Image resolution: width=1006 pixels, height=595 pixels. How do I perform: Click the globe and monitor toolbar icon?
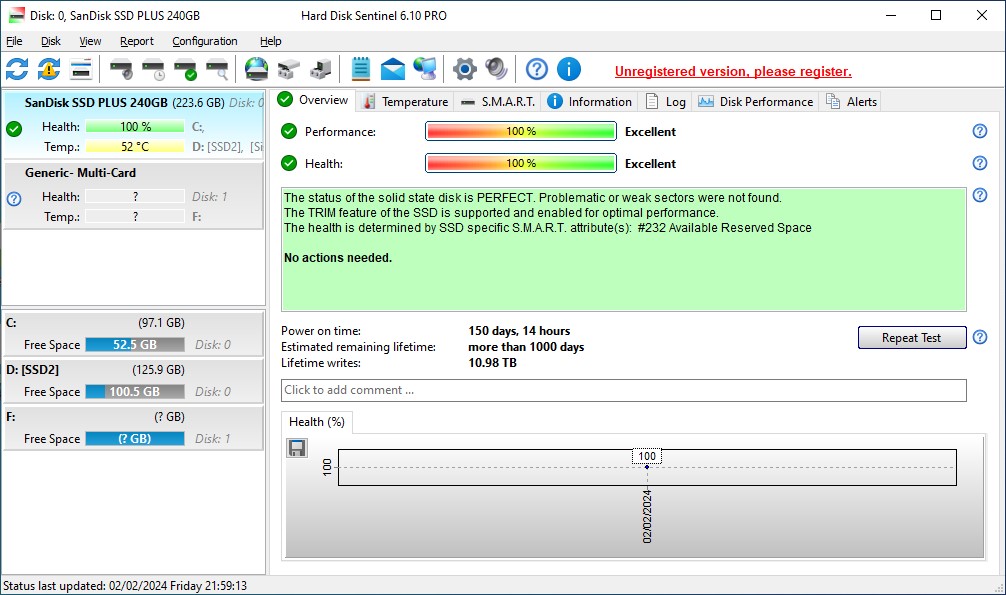(425, 69)
